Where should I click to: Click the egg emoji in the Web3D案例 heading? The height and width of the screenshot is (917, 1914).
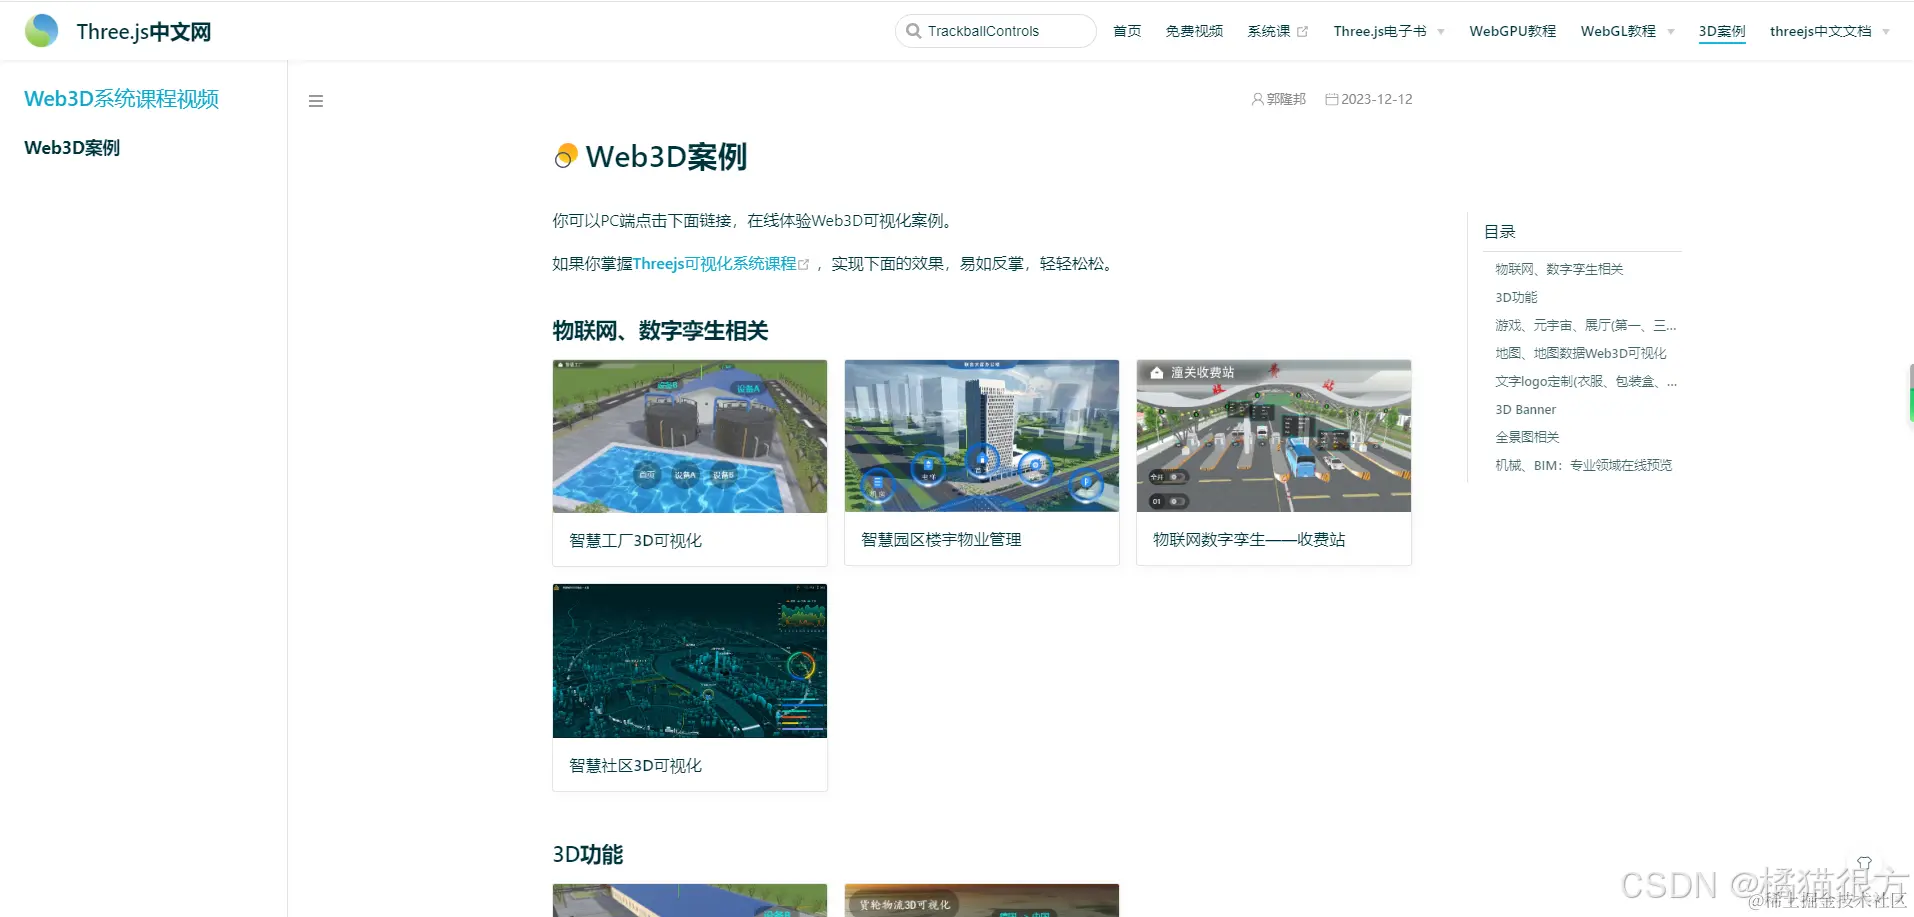point(565,156)
